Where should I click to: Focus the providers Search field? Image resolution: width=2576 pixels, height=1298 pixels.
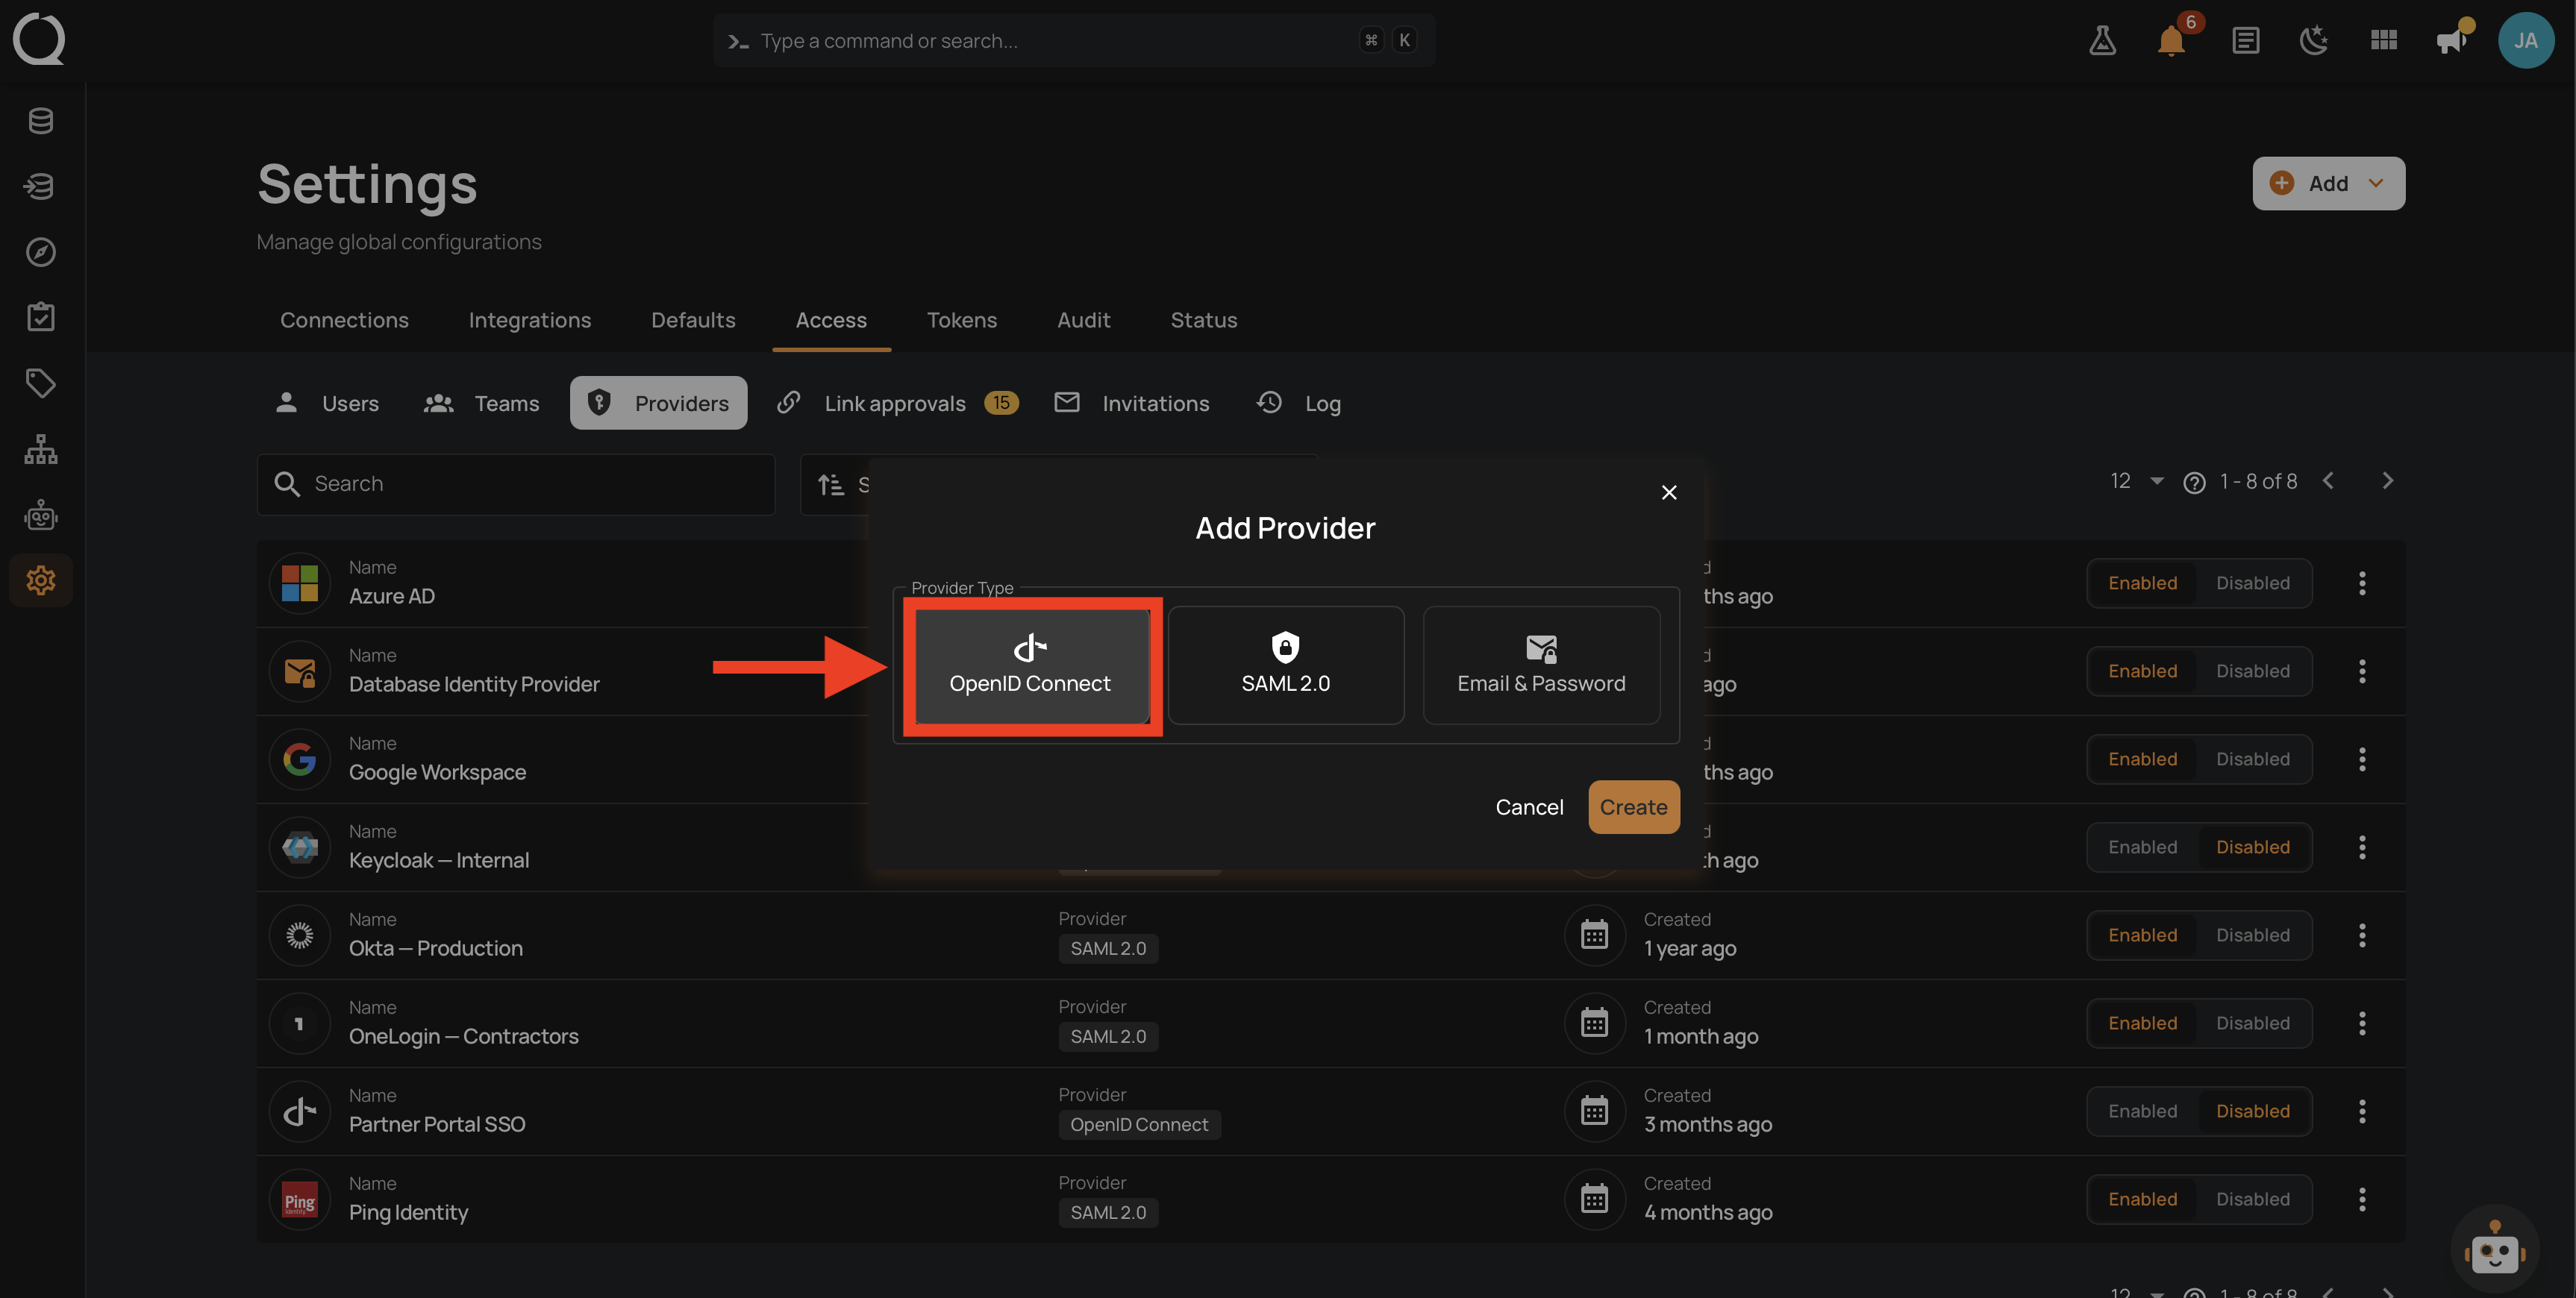[x=516, y=484]
